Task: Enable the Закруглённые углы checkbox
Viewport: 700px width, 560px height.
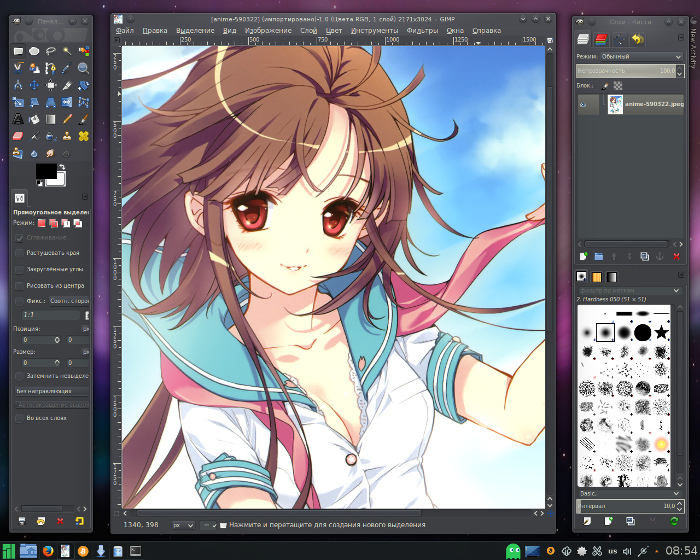Action: tap(19, 270)
